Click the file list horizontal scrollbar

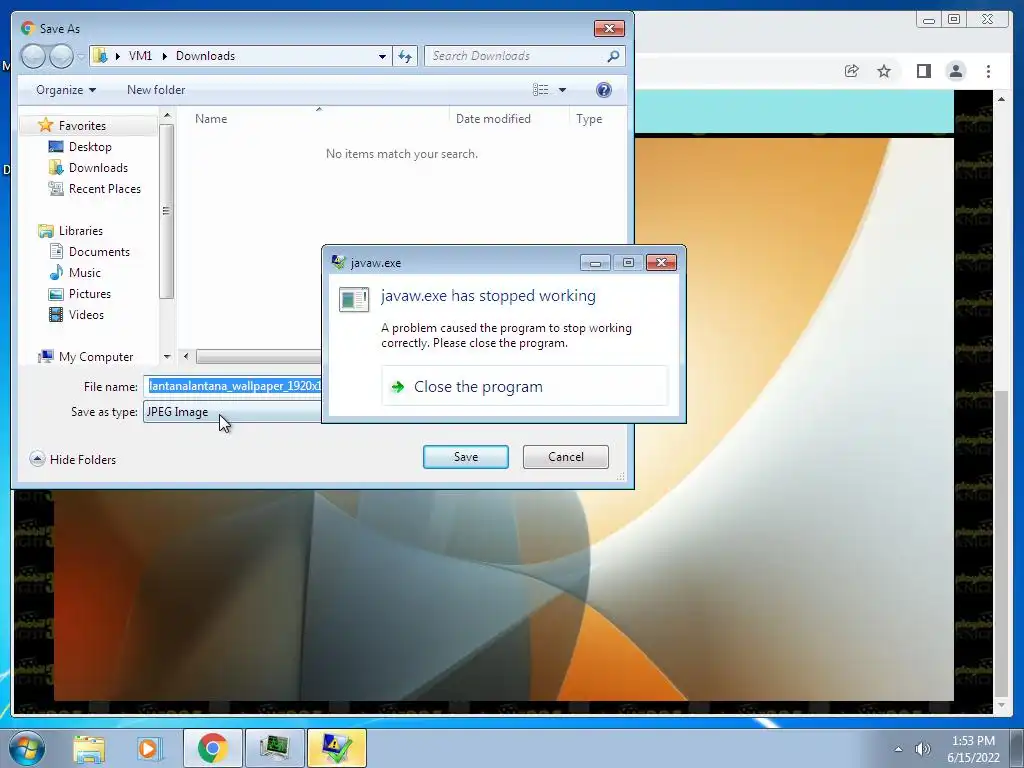pos(259,357)
